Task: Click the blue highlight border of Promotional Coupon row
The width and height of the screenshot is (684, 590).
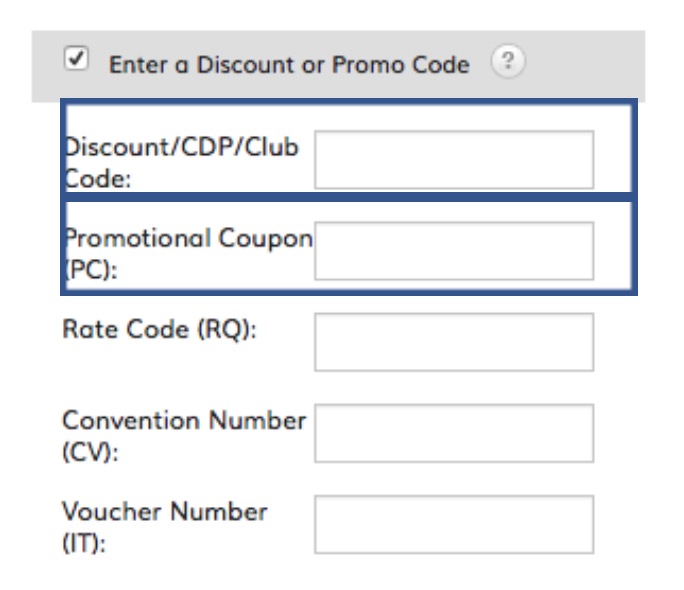Action: (349, 291)
